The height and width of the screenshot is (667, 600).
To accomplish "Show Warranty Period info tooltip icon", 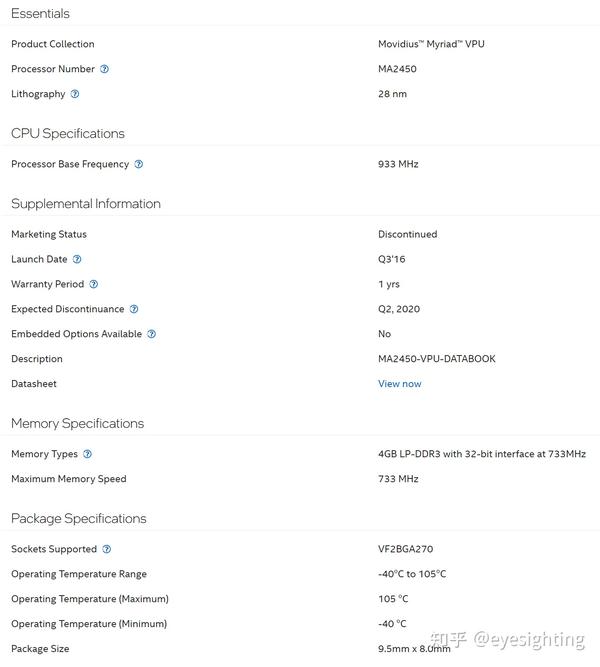I will pos(94,284).
